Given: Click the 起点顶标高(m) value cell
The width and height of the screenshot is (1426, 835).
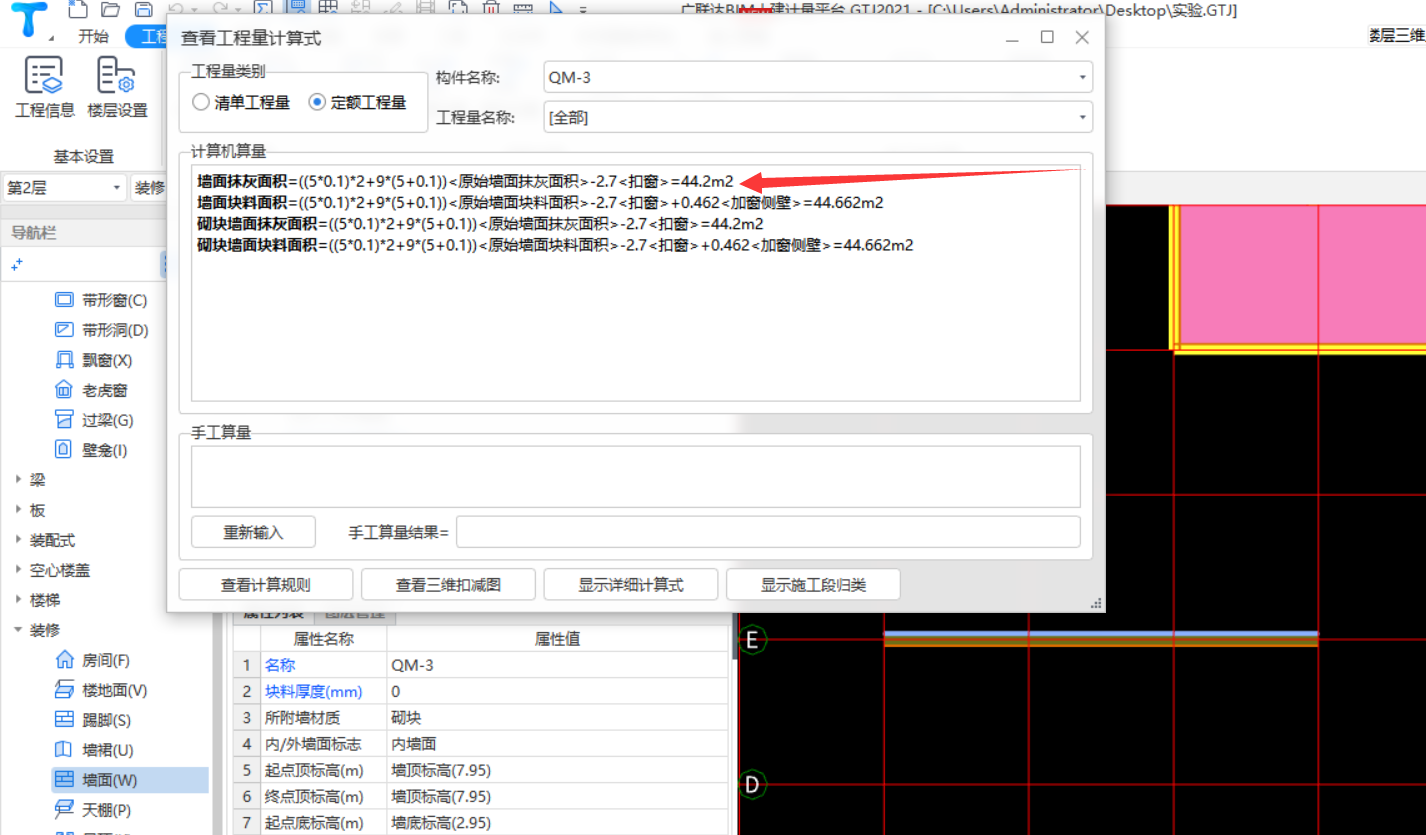Looking at the screenshot, I should coord(557,770).
